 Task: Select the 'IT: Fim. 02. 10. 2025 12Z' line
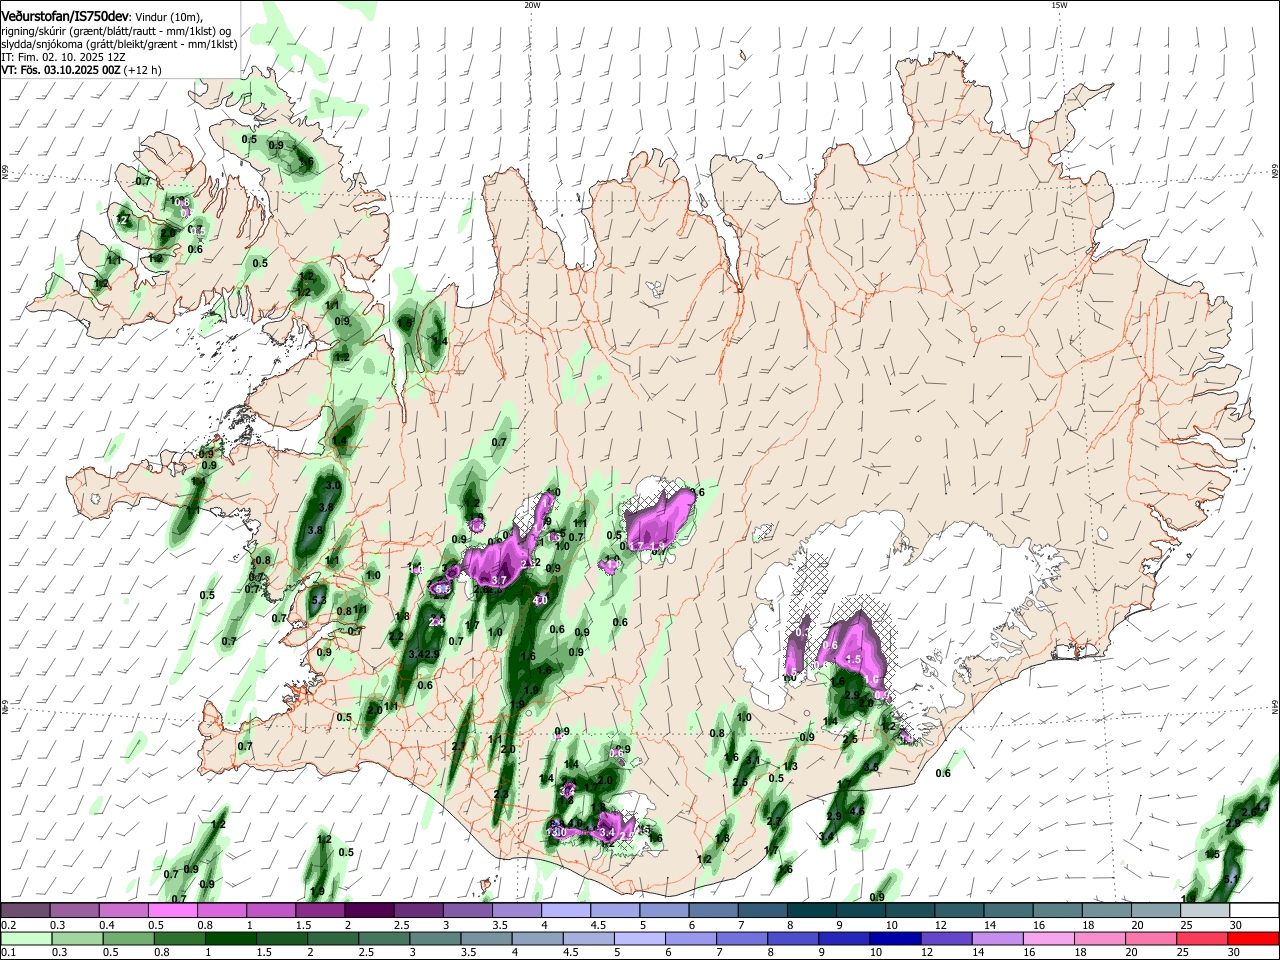point(61,58)
